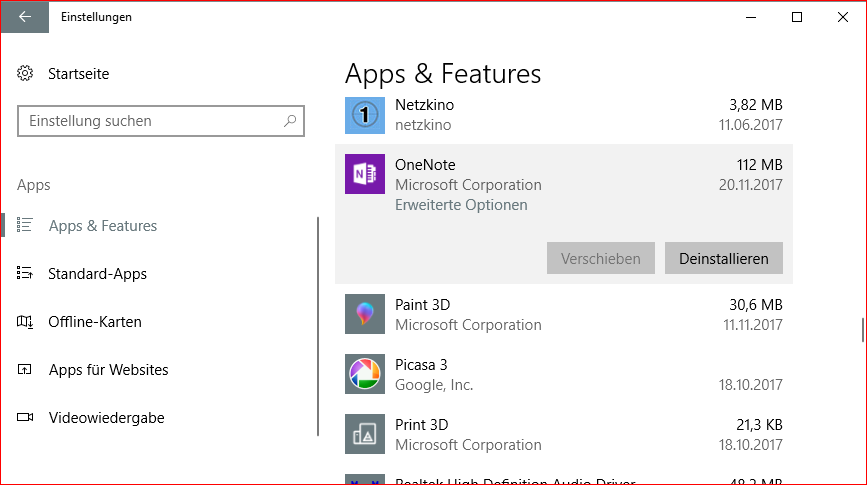Click the Standard-Apps sidebar icon
867x485 pixels.
pyautogui.click(x=24, y=273)
